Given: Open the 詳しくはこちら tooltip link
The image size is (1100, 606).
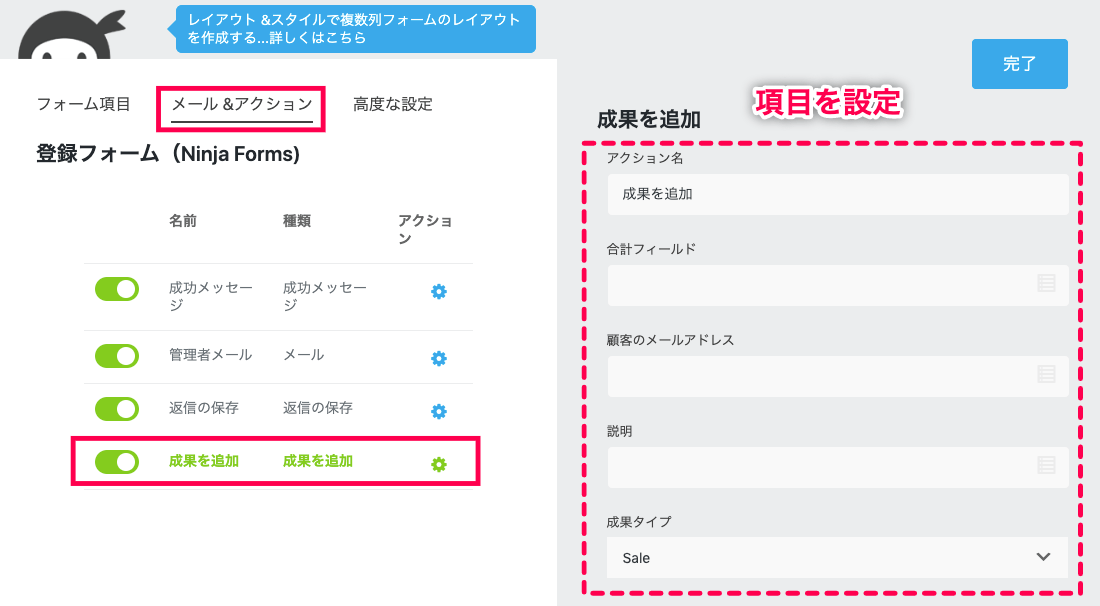Looking at the screenshot, I should click(x=318, y=38).
